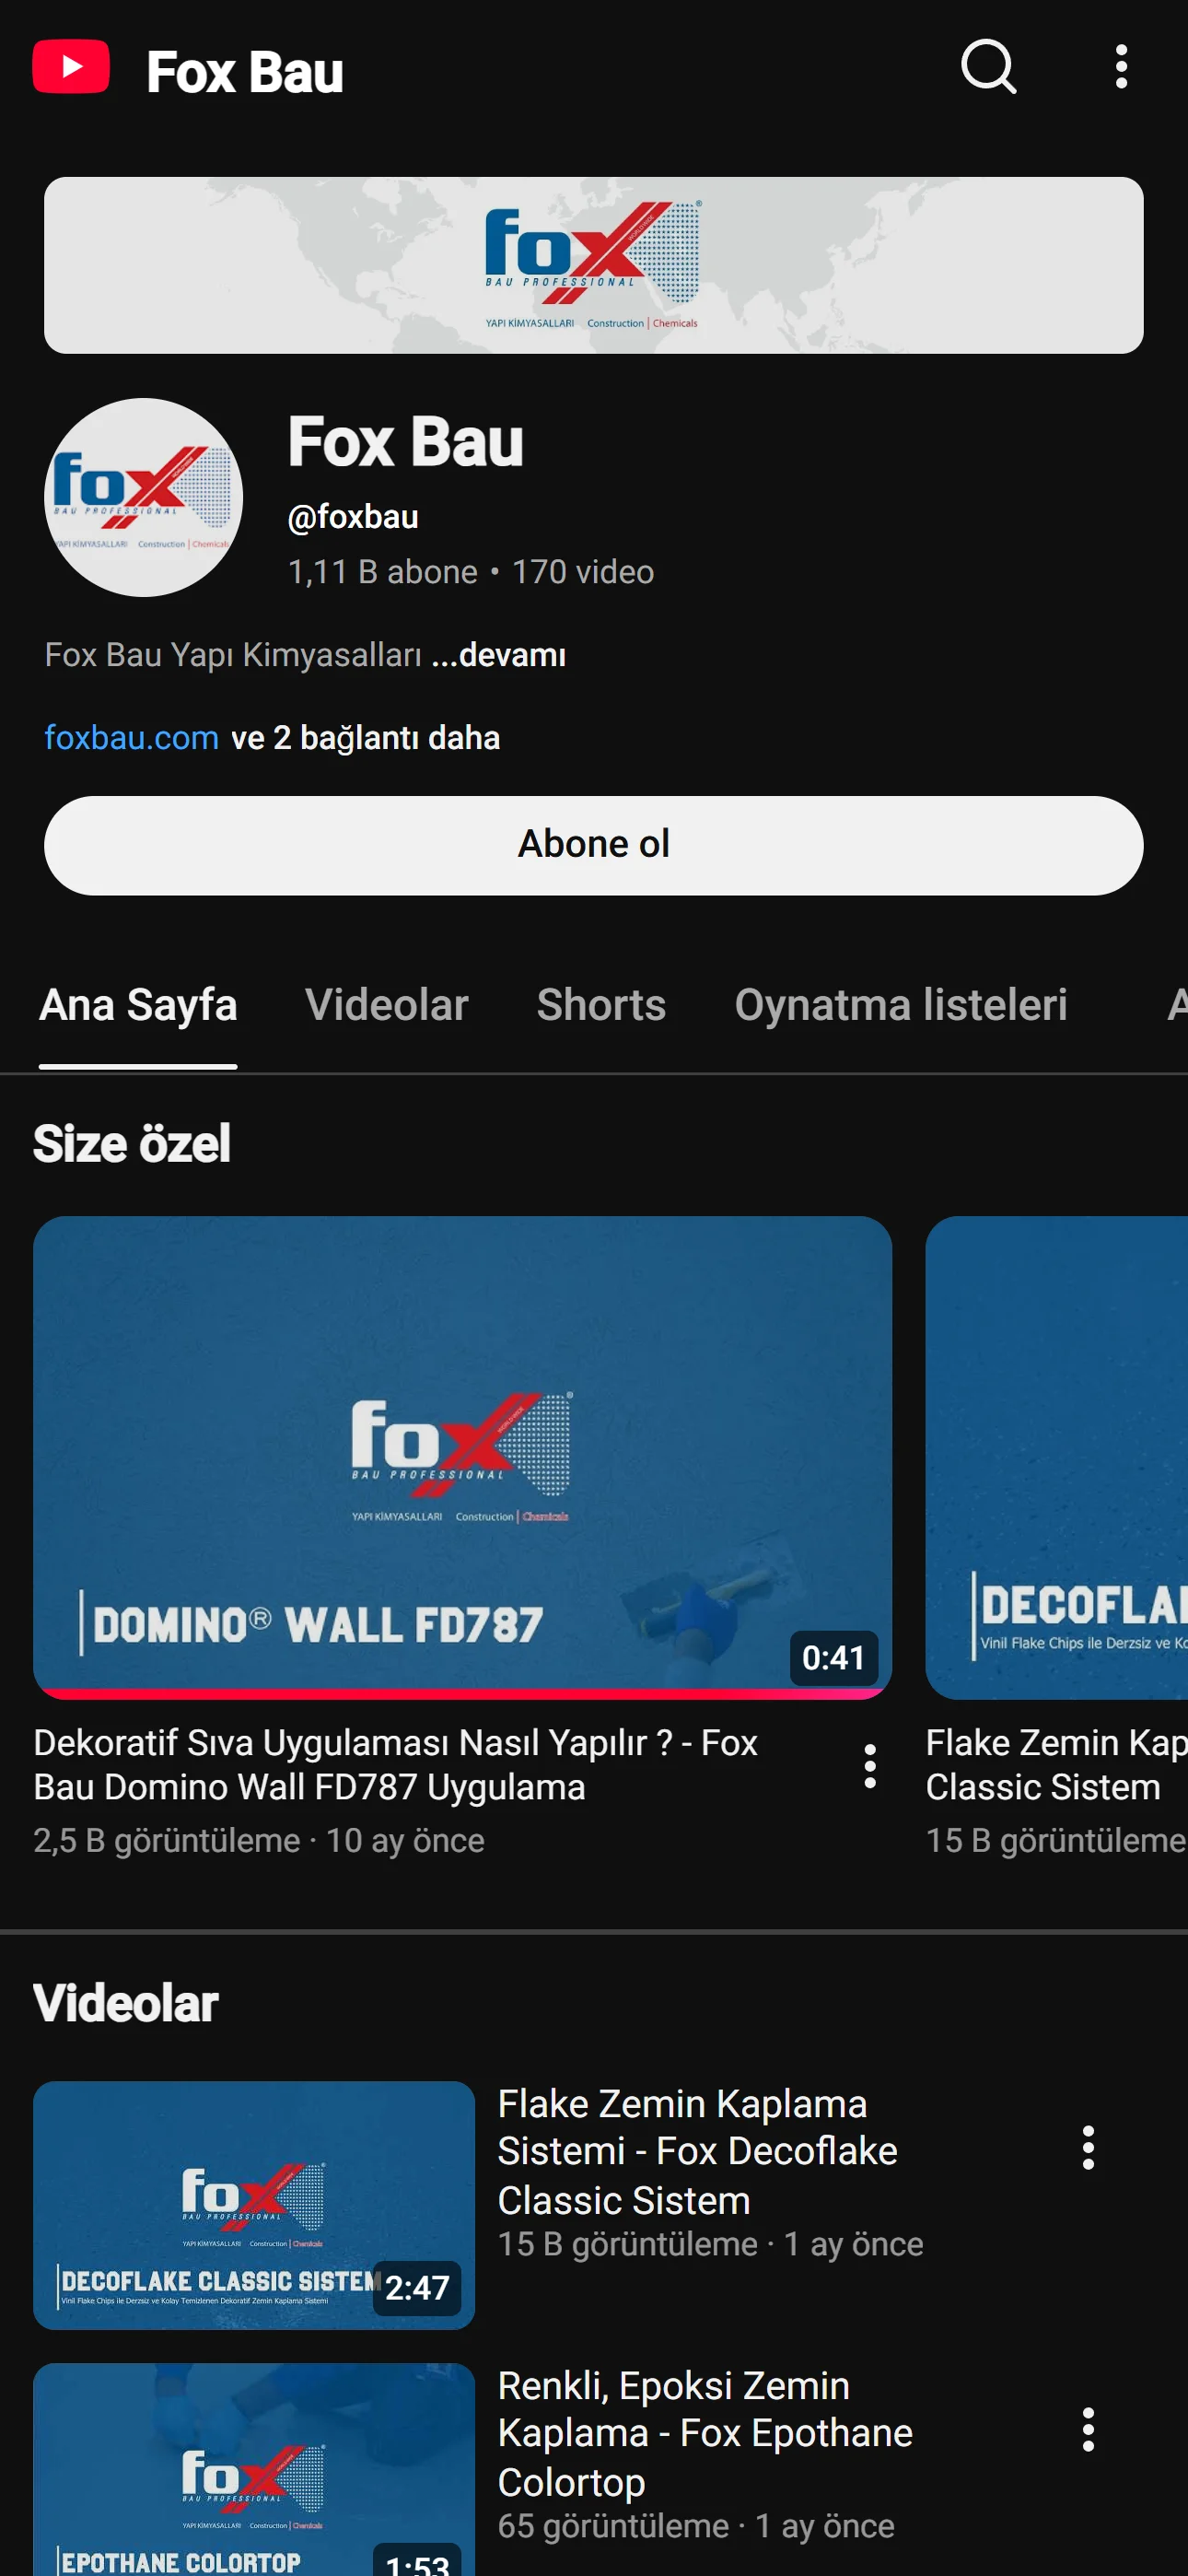Tap the @foxbau channel handle
Viewport: 1188px width, 2576px height.
pyautogui.click(x=353, y=517)
